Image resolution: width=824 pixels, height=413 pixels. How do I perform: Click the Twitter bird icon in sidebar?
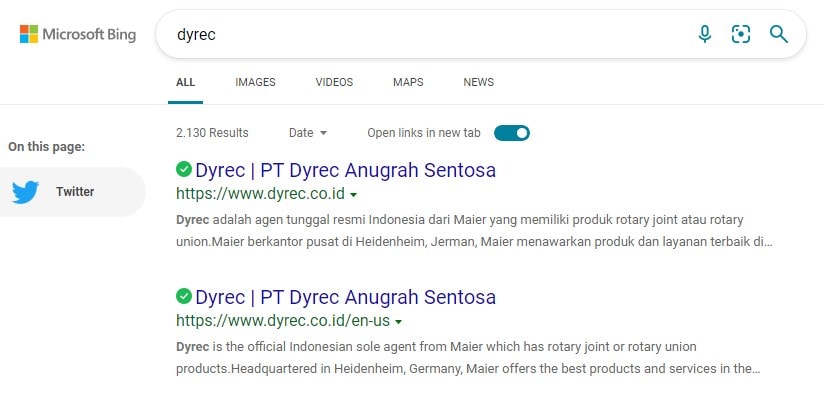click(x=25, y=192)
